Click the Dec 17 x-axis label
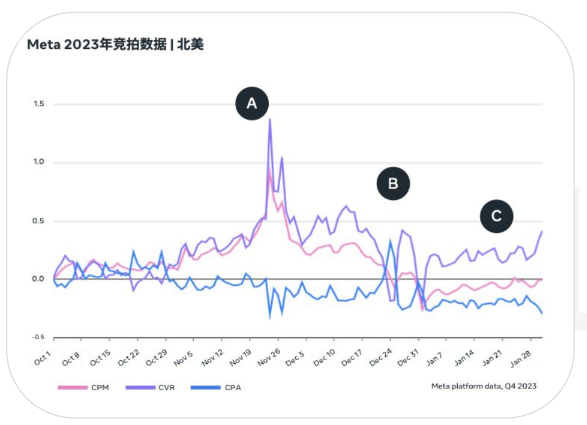 352,358
